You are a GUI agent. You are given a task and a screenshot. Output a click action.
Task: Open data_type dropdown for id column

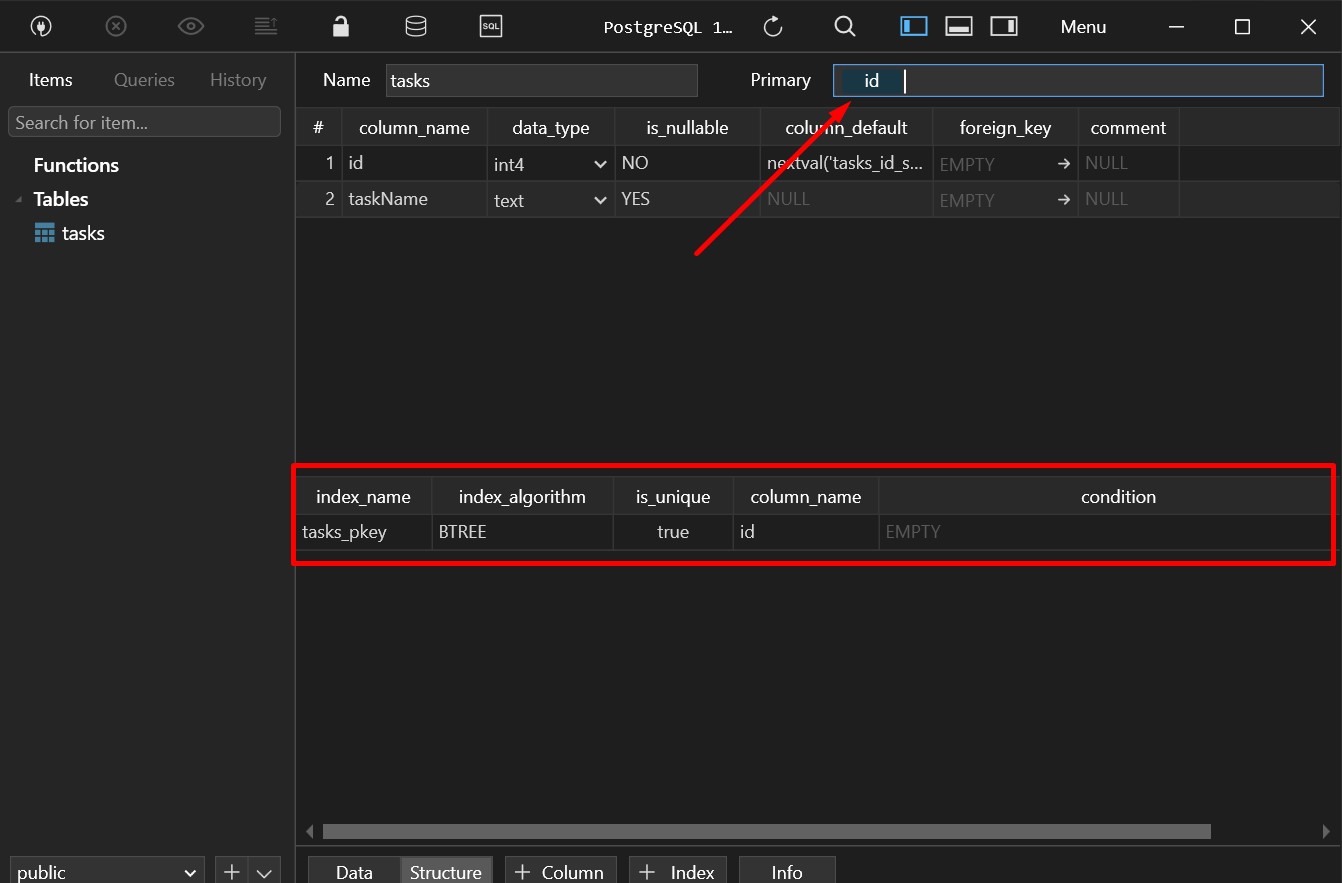coord(600,164)
